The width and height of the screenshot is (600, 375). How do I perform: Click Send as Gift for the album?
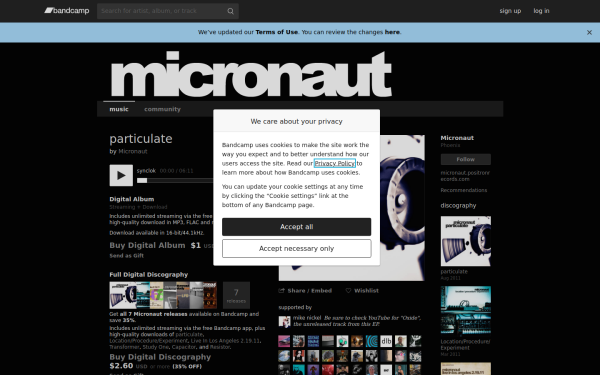pyautogui.click(x=127, y=256)
